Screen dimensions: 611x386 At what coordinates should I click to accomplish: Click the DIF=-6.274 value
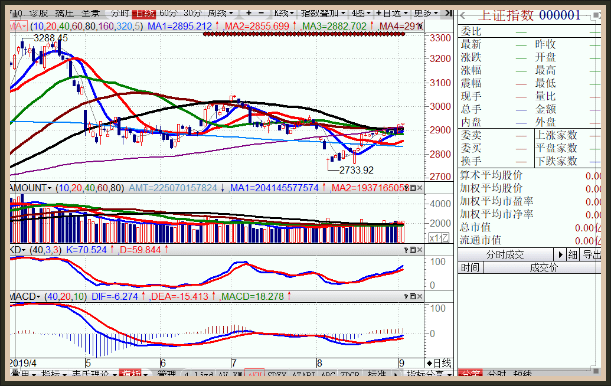point(115,297)
